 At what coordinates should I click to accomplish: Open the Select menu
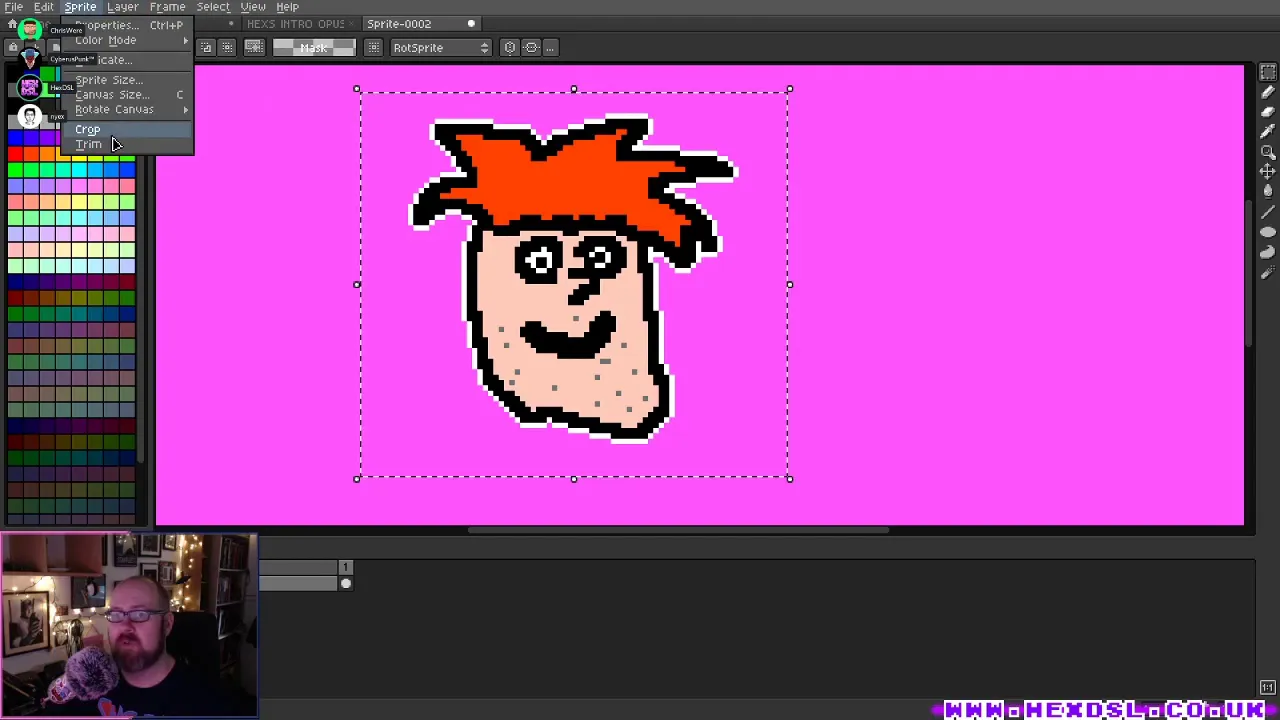coord(213,7)
